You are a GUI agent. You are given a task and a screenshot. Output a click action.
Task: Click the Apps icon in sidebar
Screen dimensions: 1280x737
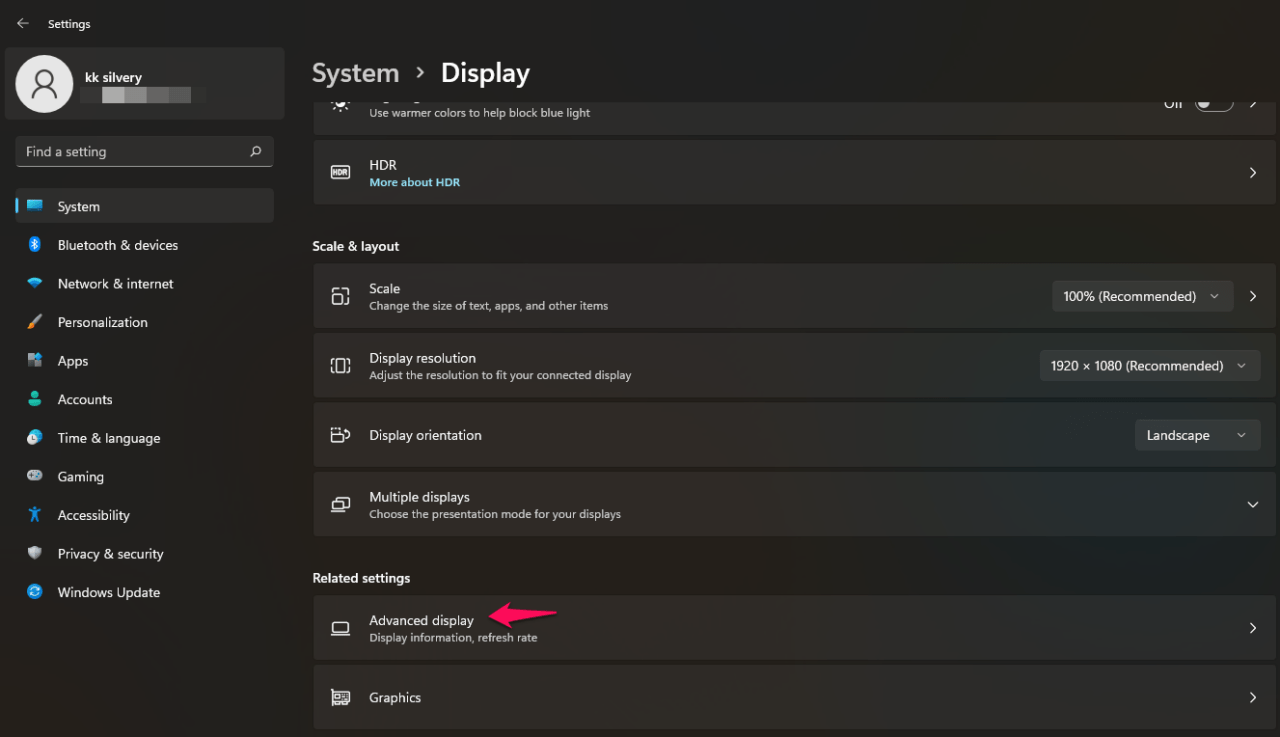[35, 361]
